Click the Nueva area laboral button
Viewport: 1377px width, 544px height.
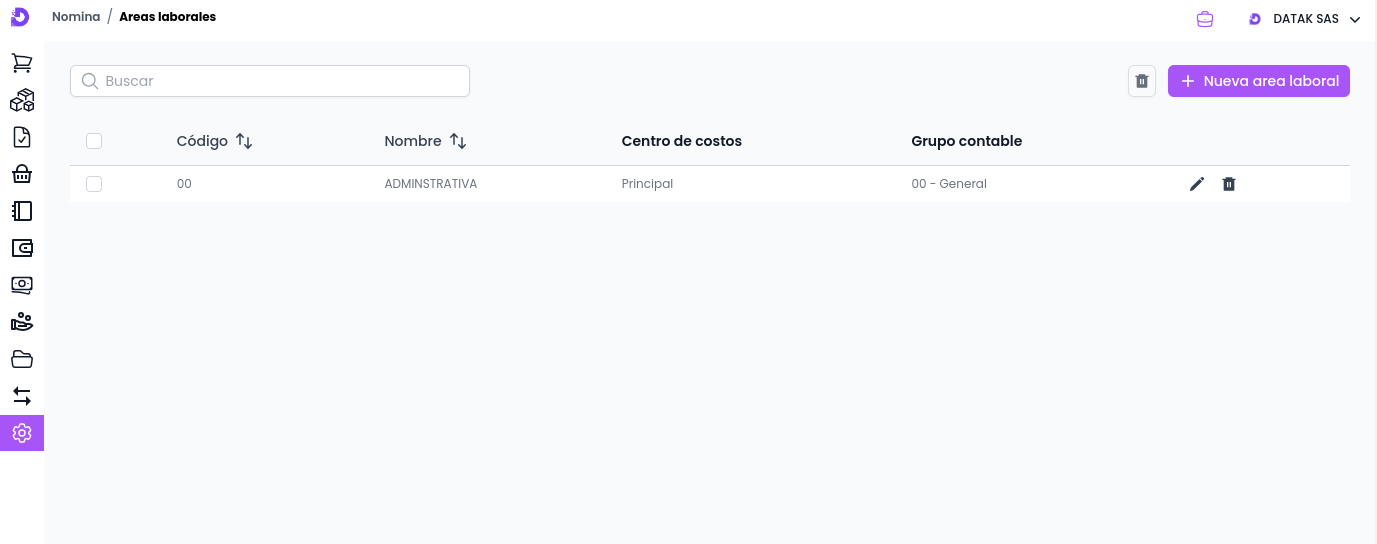point(1258,81)
